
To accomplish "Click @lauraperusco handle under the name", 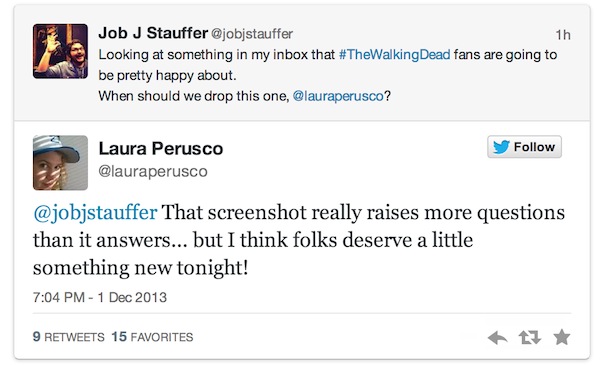I will click(x=153, y=171).
